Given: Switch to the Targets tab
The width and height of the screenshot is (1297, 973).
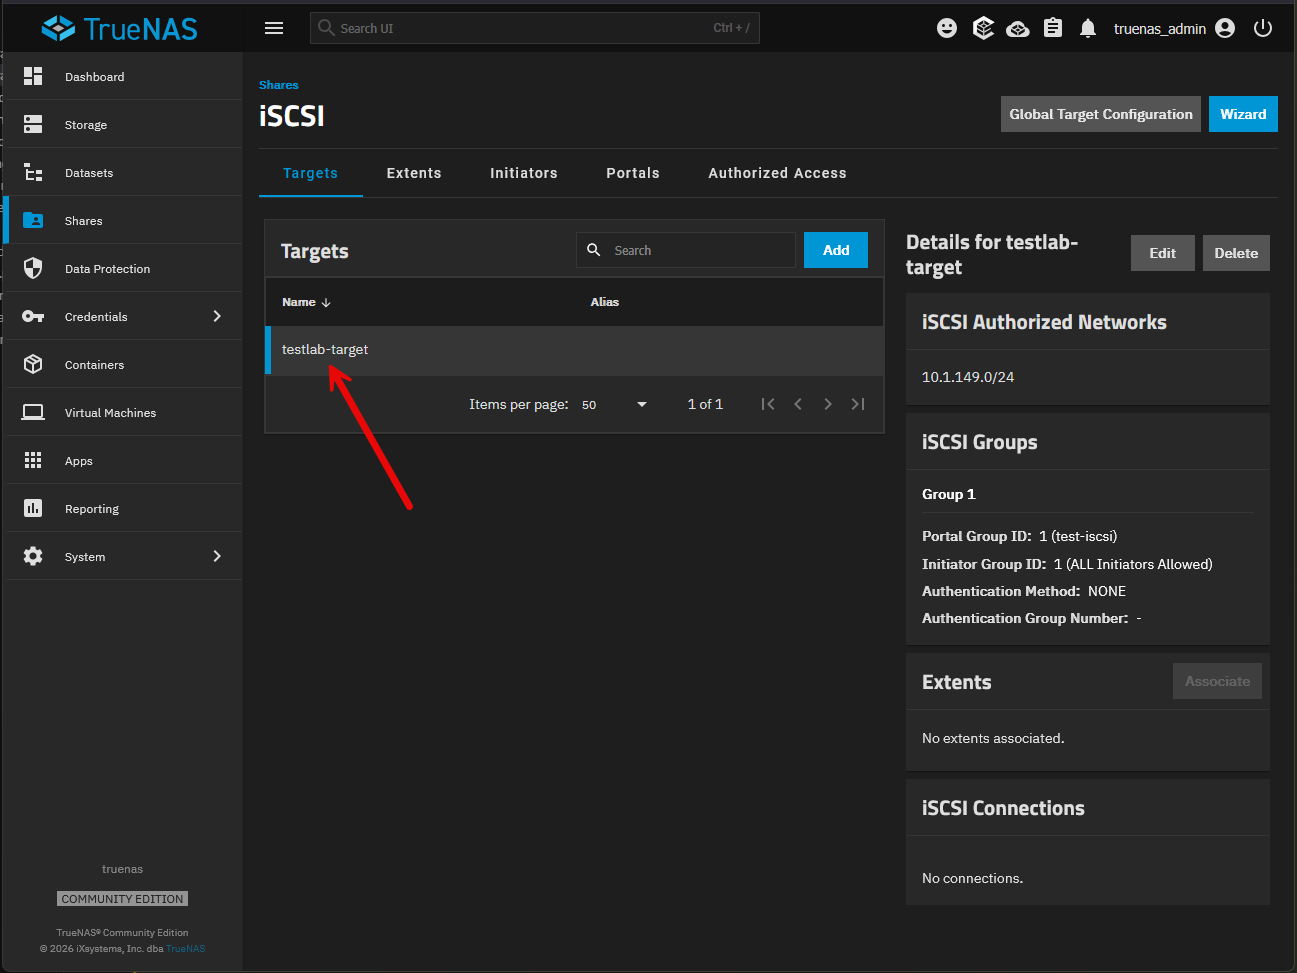Looking at the screenshot, I should point(310,173).
